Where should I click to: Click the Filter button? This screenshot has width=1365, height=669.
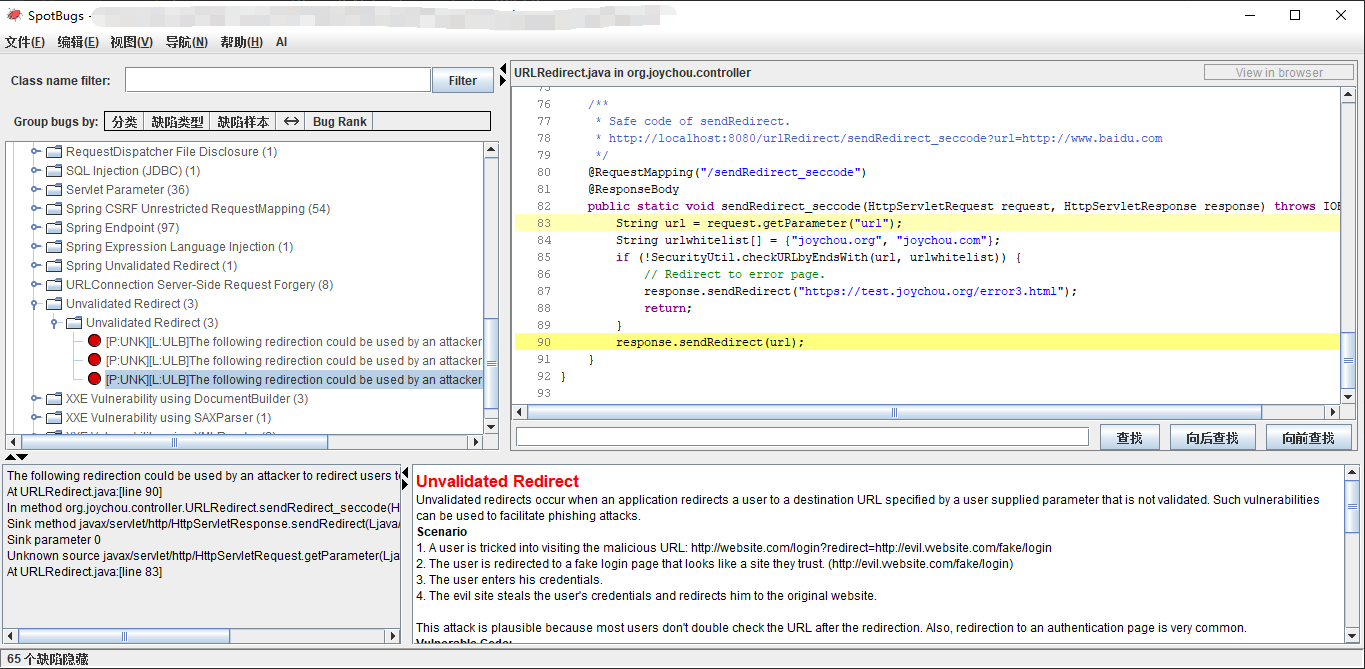[463, 81]
